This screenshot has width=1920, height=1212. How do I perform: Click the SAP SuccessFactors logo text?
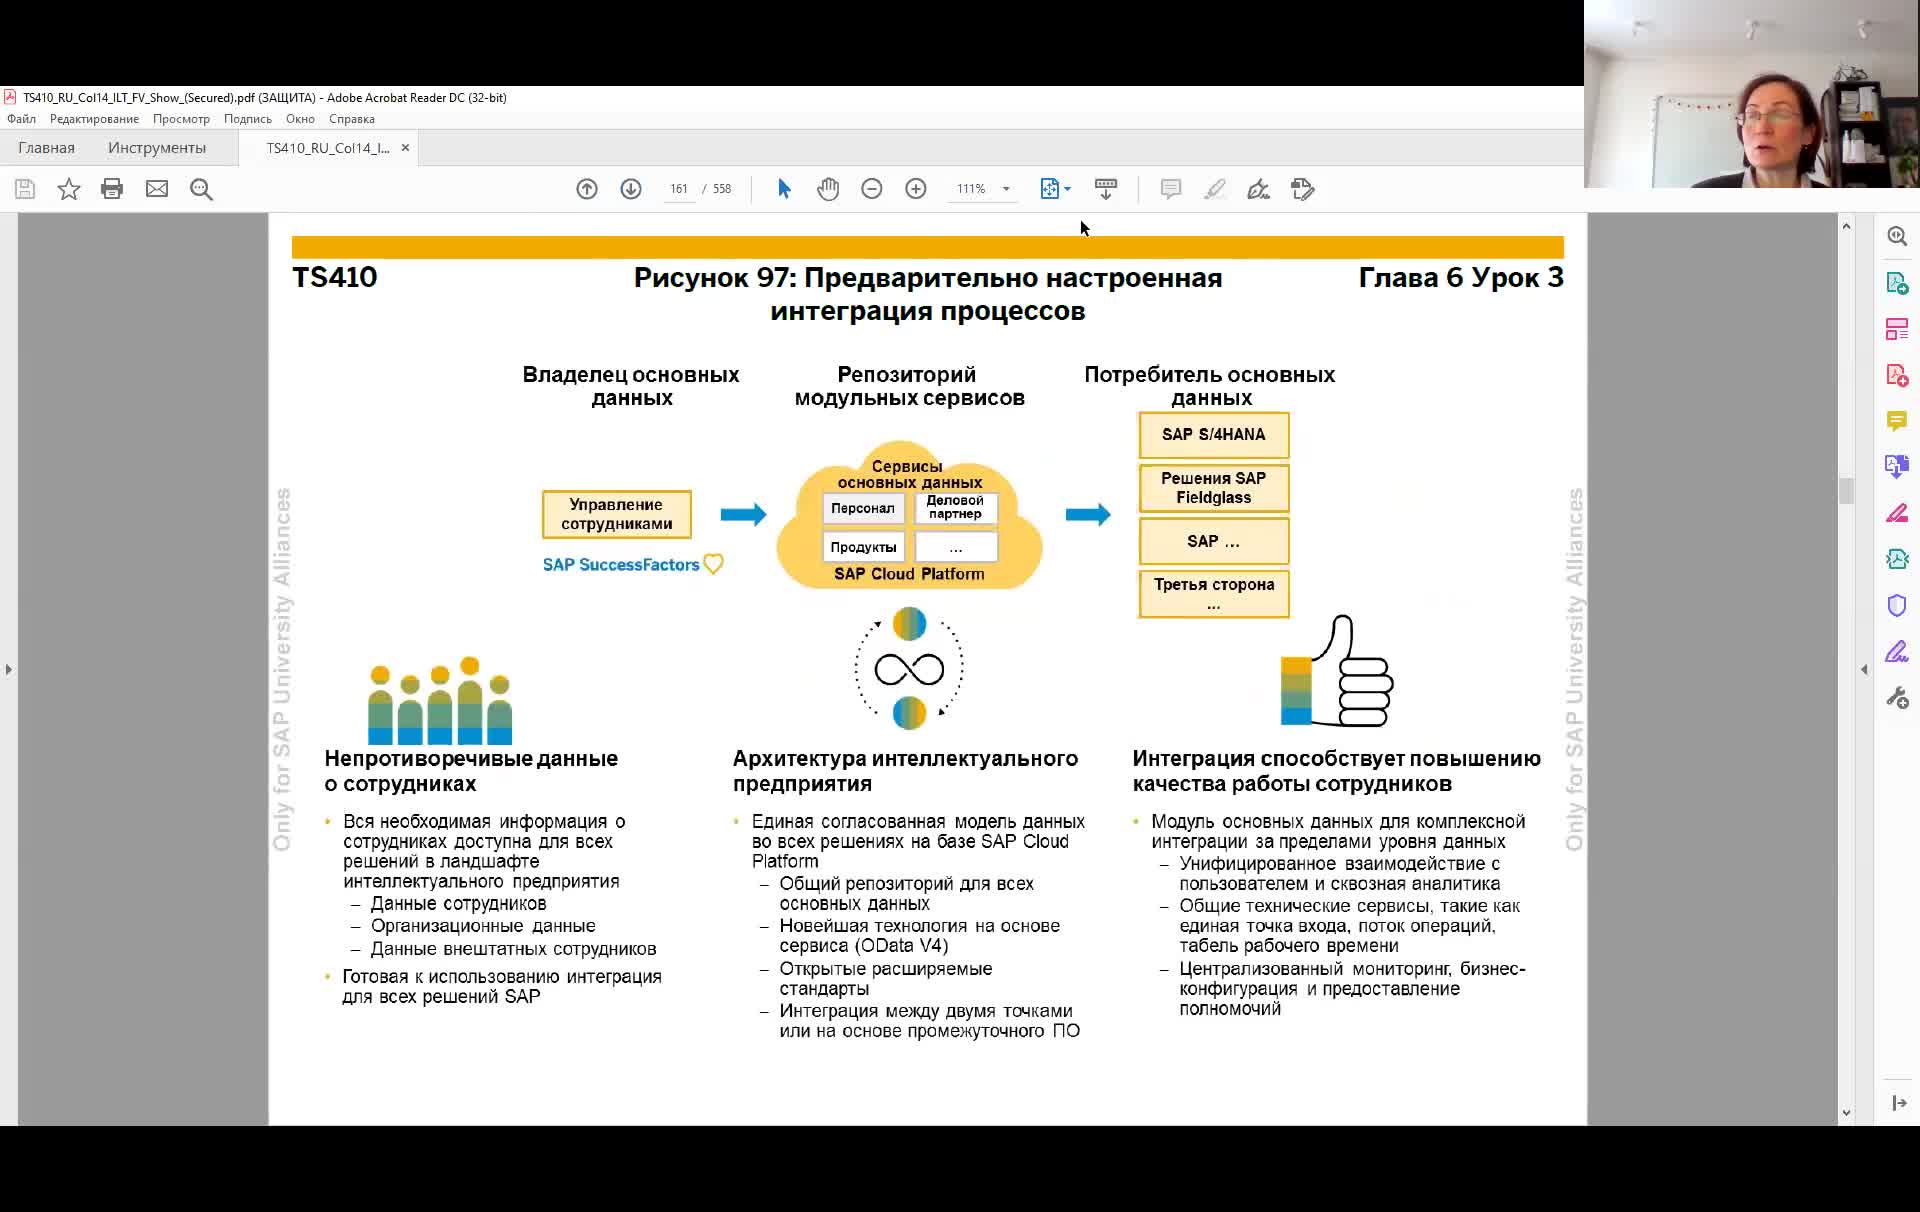(621, 565)
